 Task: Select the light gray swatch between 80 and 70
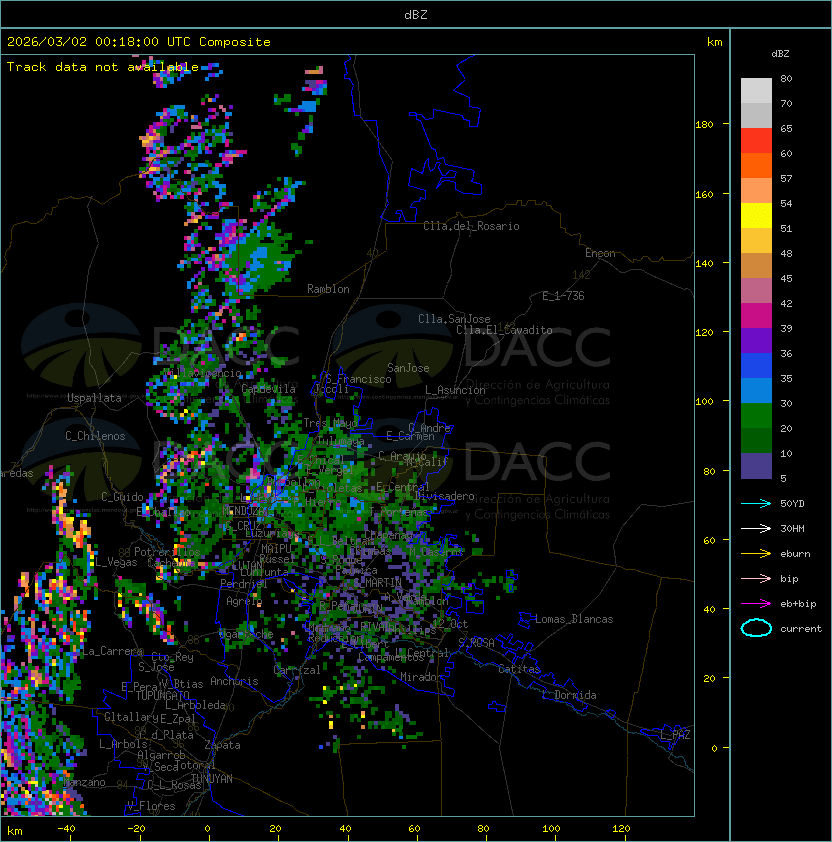[x=756, y=91]
